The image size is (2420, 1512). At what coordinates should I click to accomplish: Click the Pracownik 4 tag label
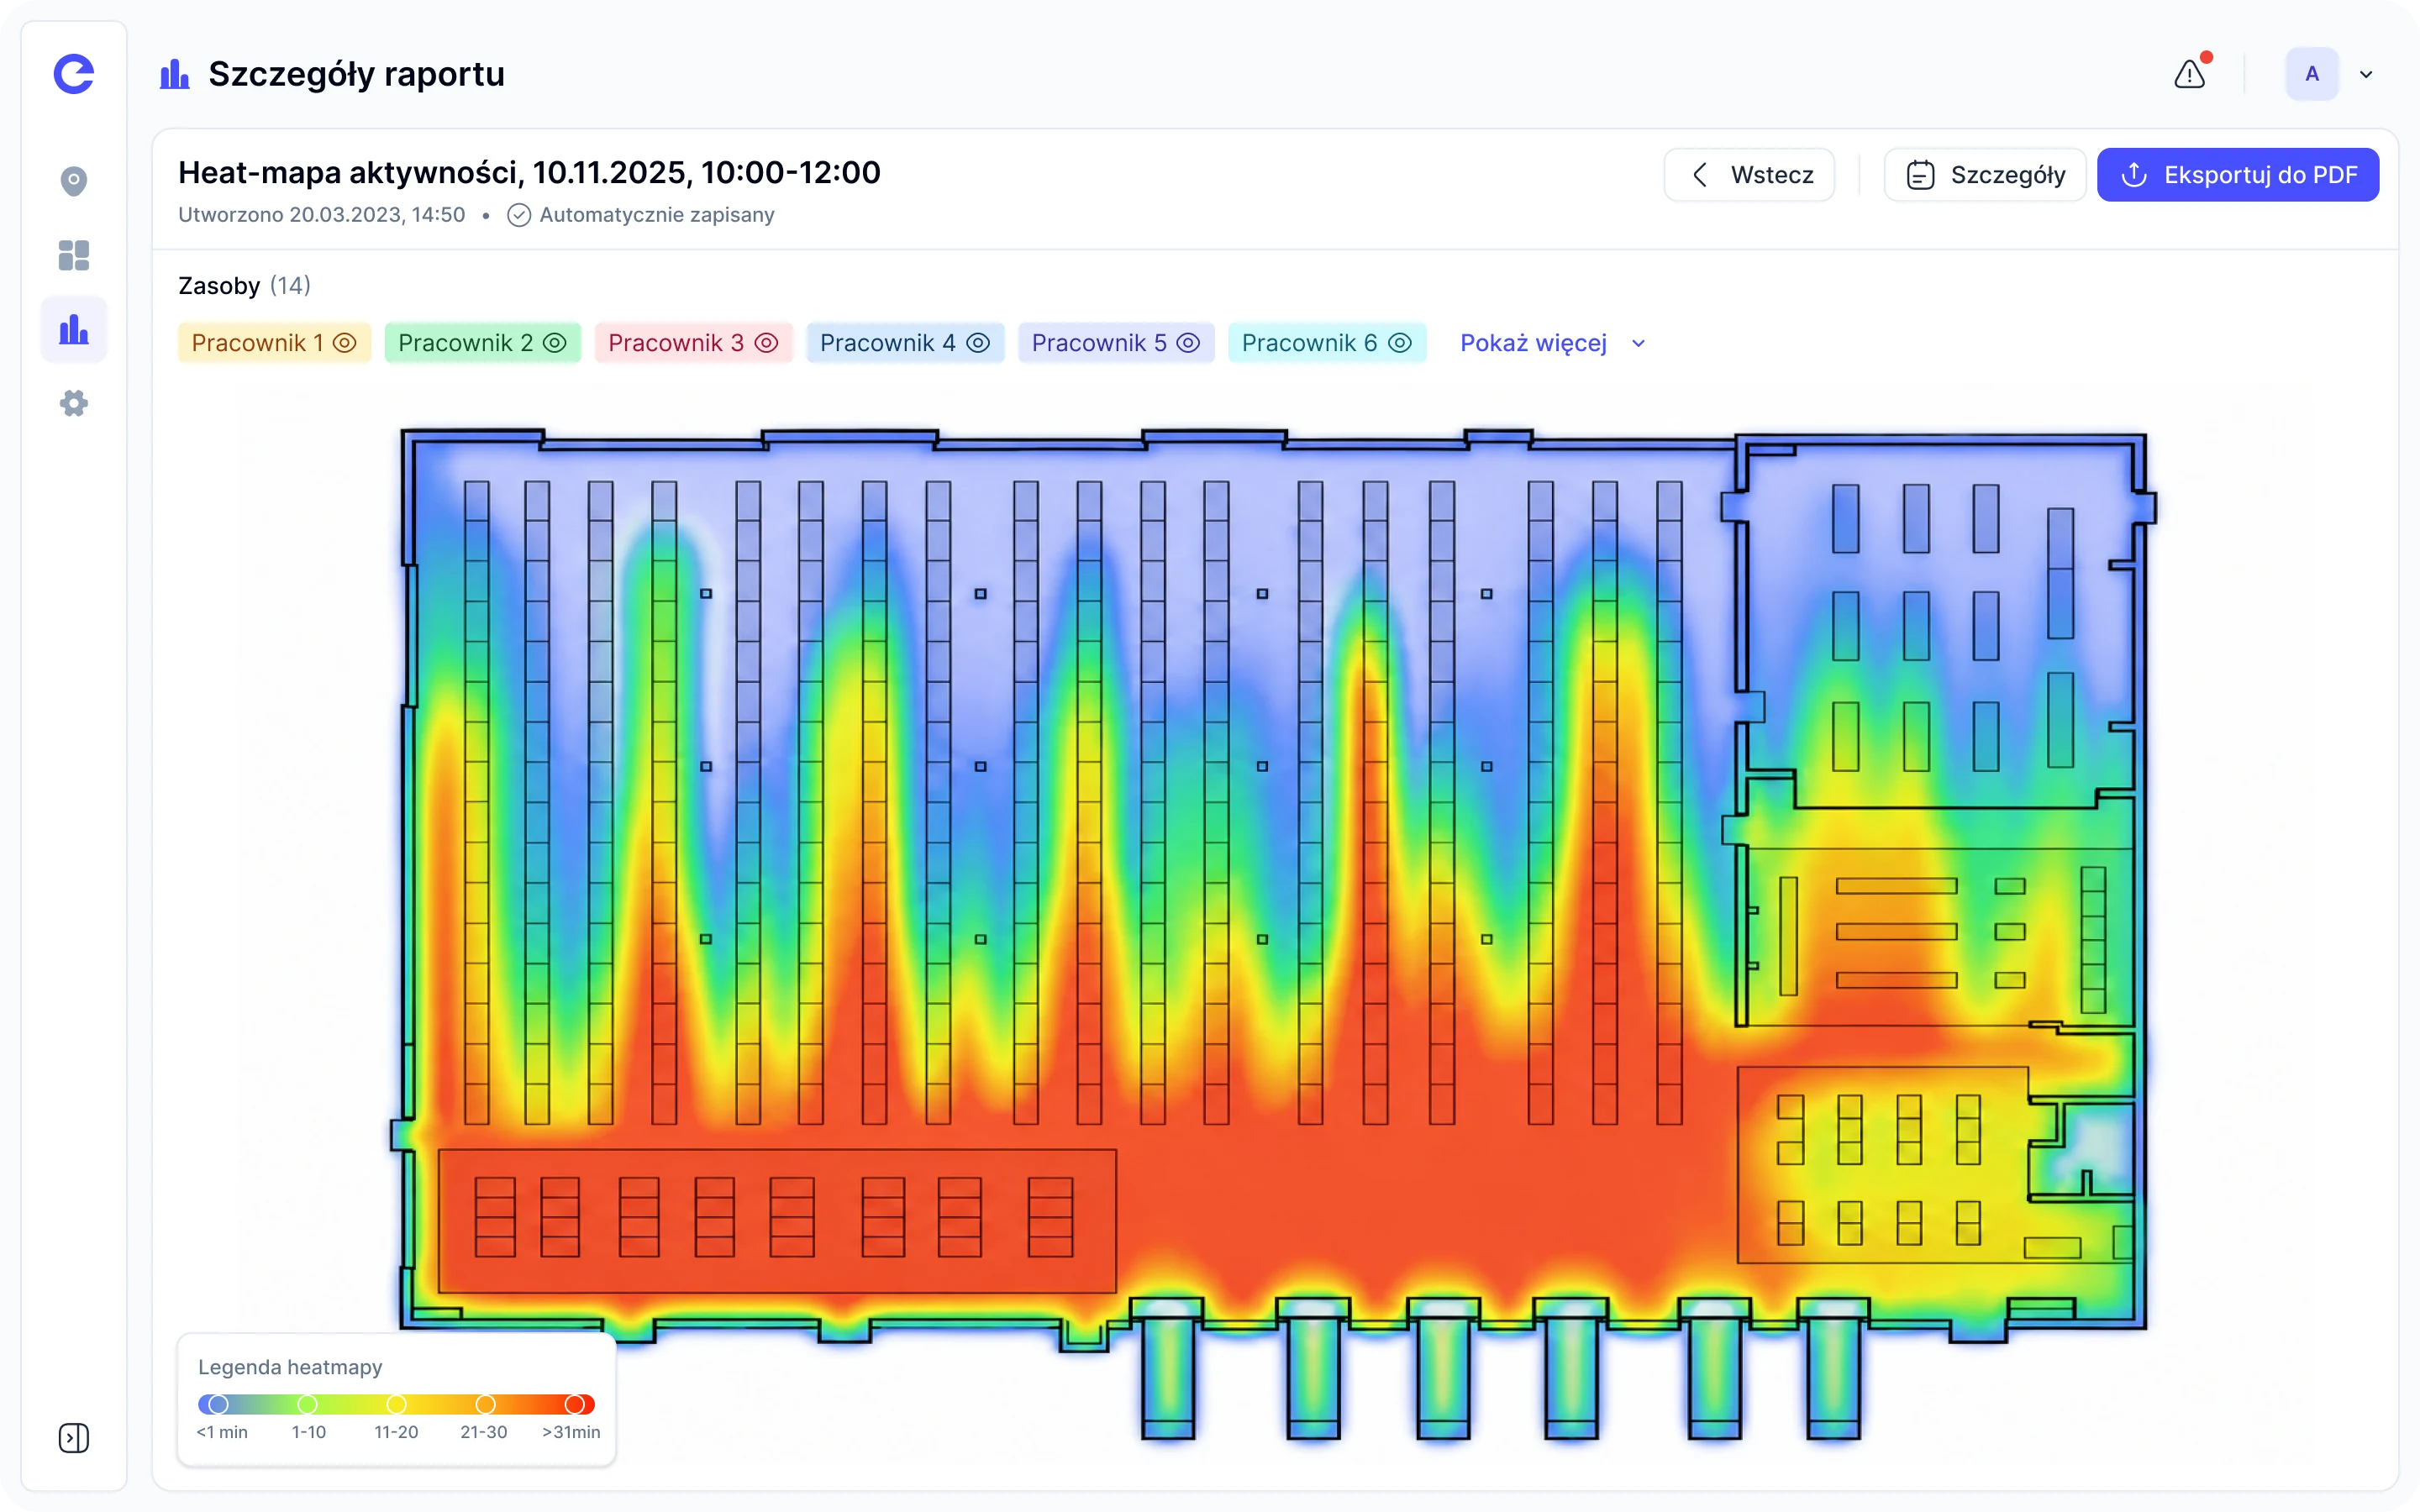pos(887,343)
